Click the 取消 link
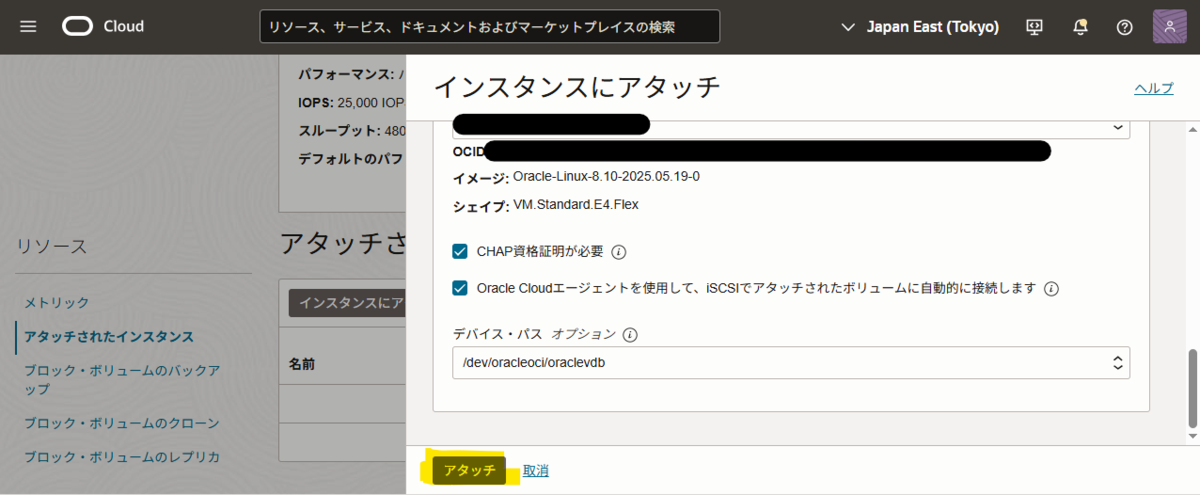 pyautogui.click(x=535, y=470)
